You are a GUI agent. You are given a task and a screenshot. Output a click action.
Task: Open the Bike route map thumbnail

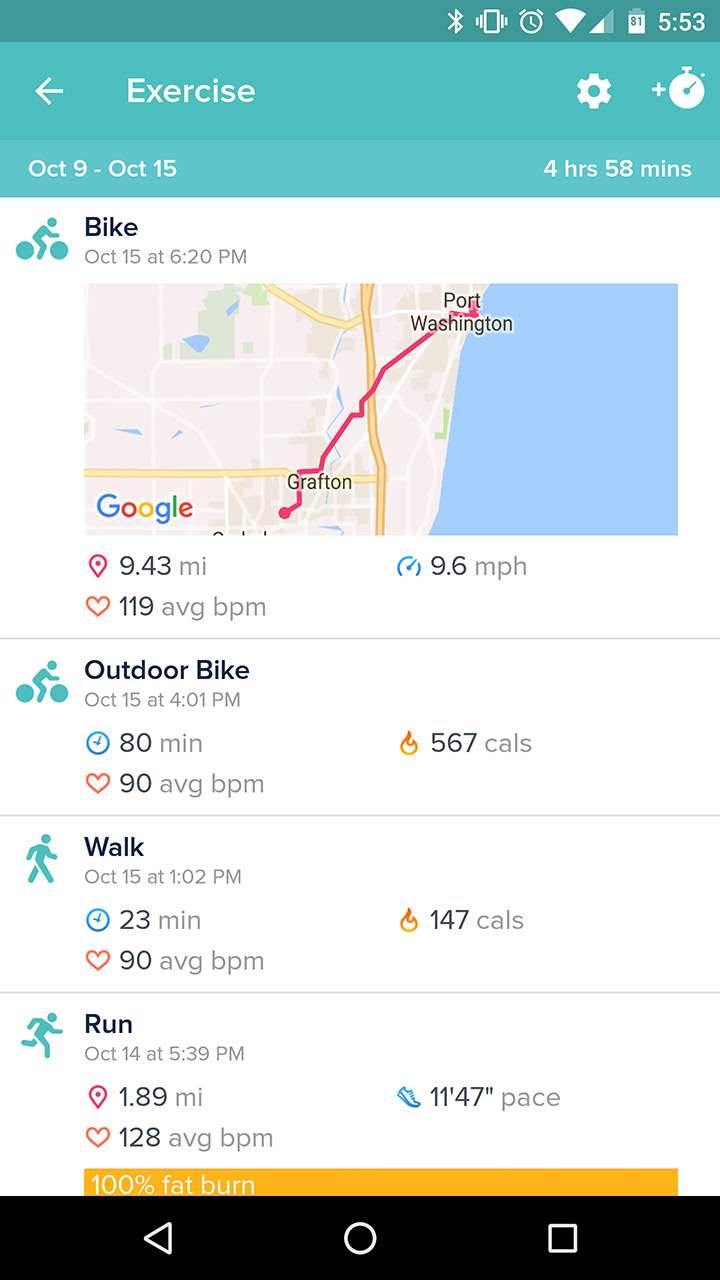click(x=380, y=409)
